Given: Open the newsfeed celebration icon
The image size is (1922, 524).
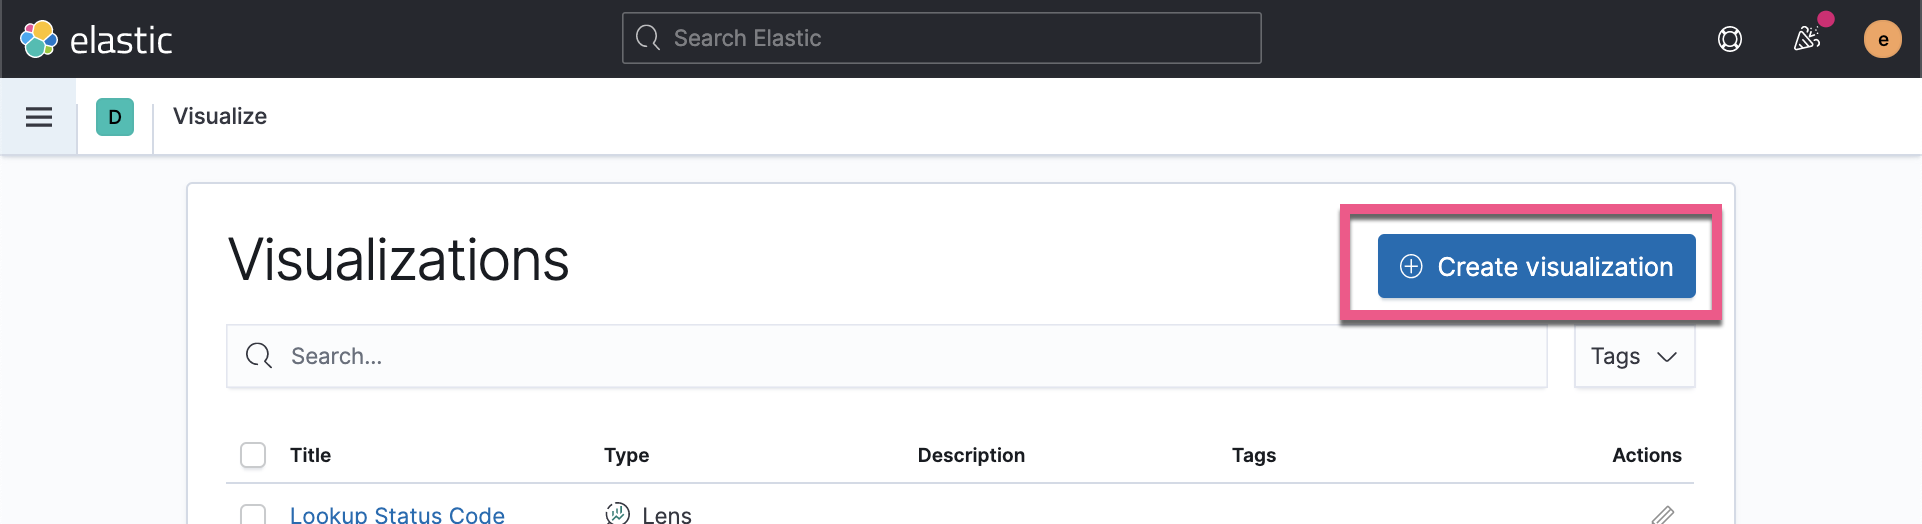Looking at the screenshot, I should 1807,39.
